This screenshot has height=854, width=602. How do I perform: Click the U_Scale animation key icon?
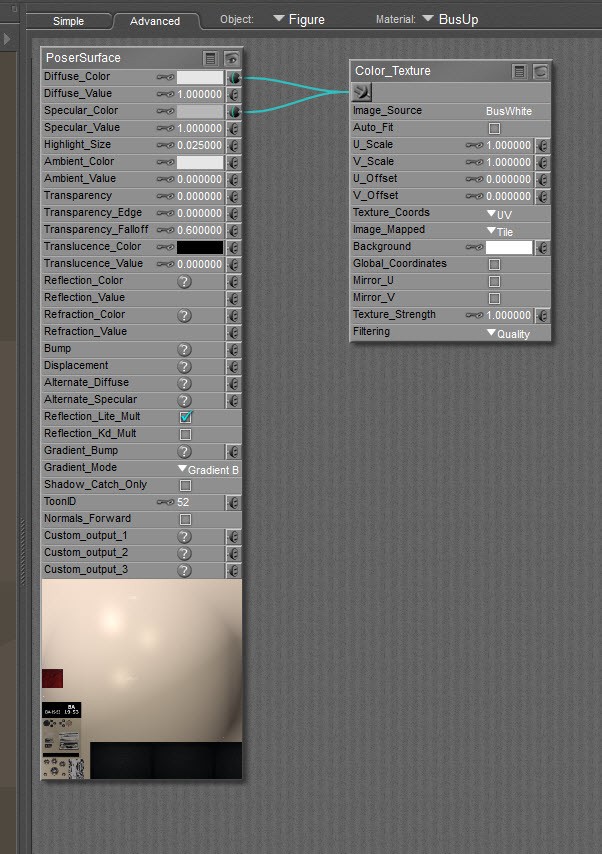(x=475, y=145)
